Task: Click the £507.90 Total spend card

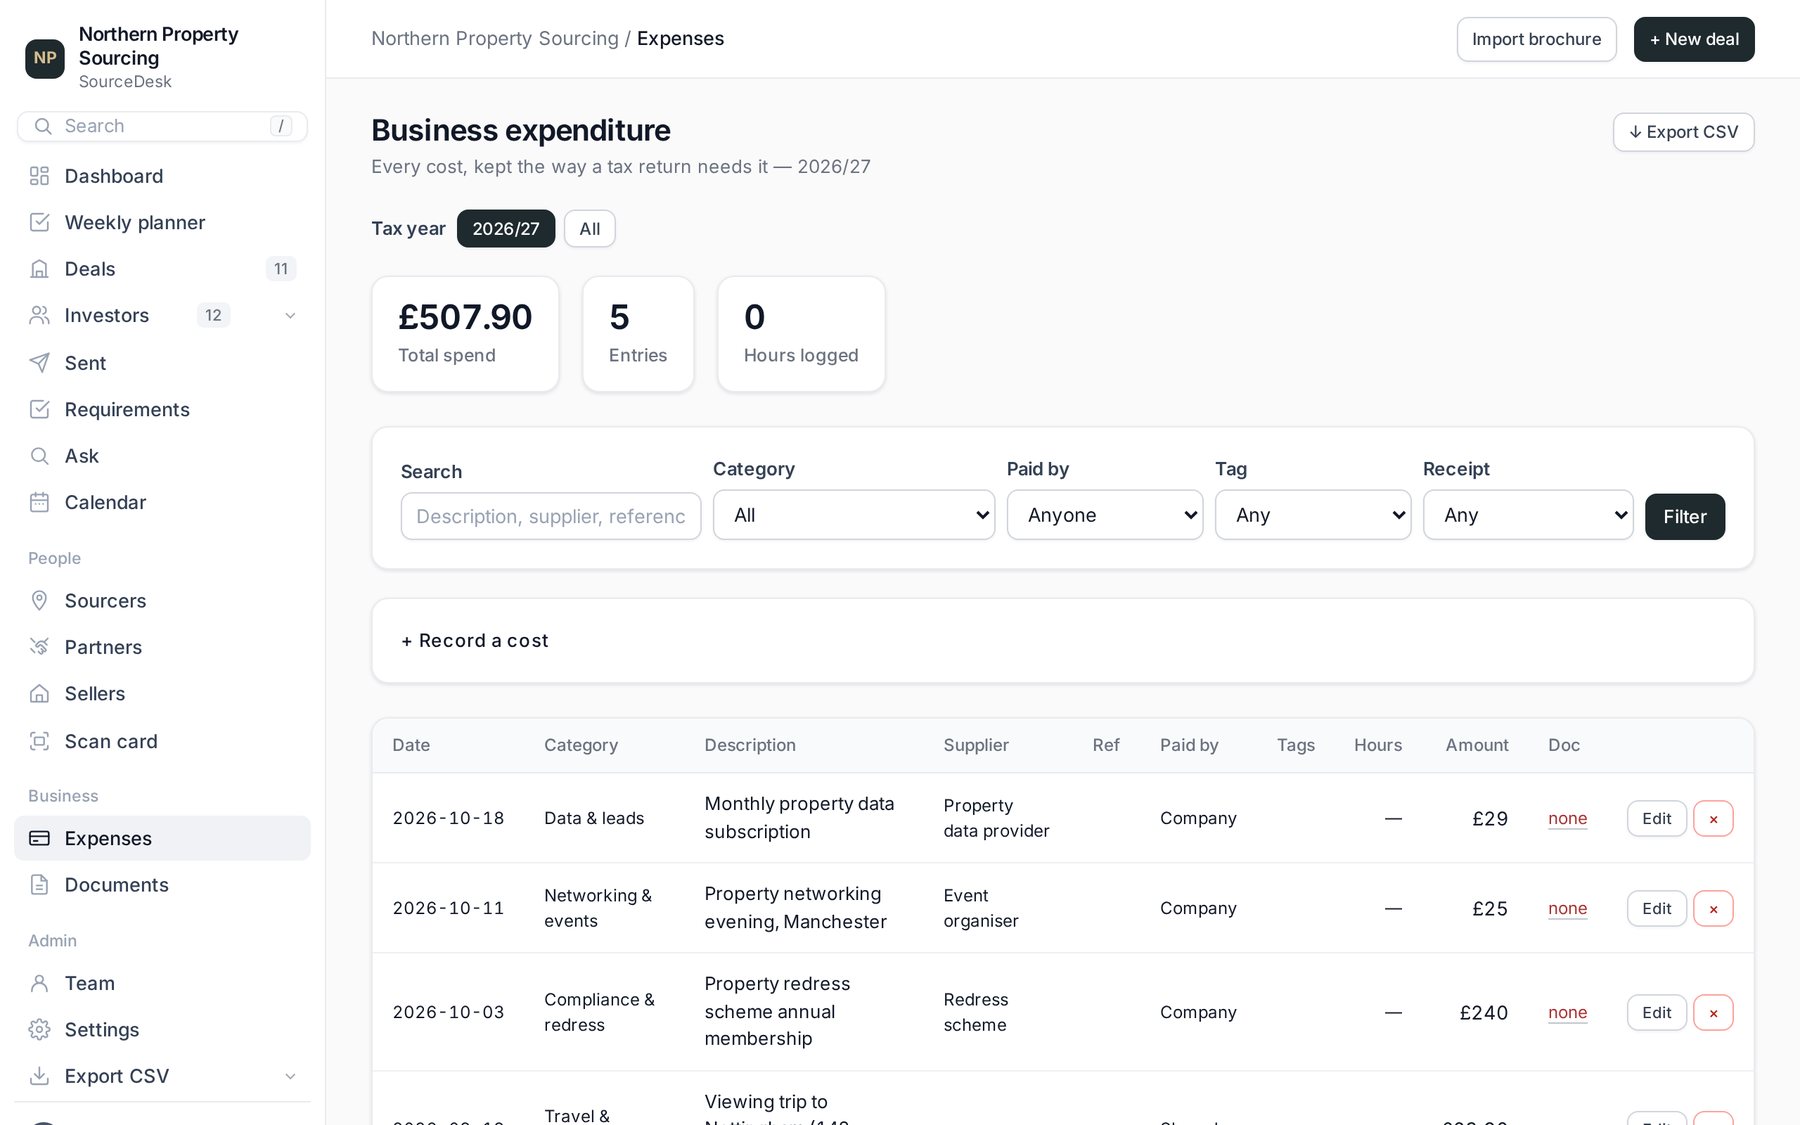Action: 465,334
